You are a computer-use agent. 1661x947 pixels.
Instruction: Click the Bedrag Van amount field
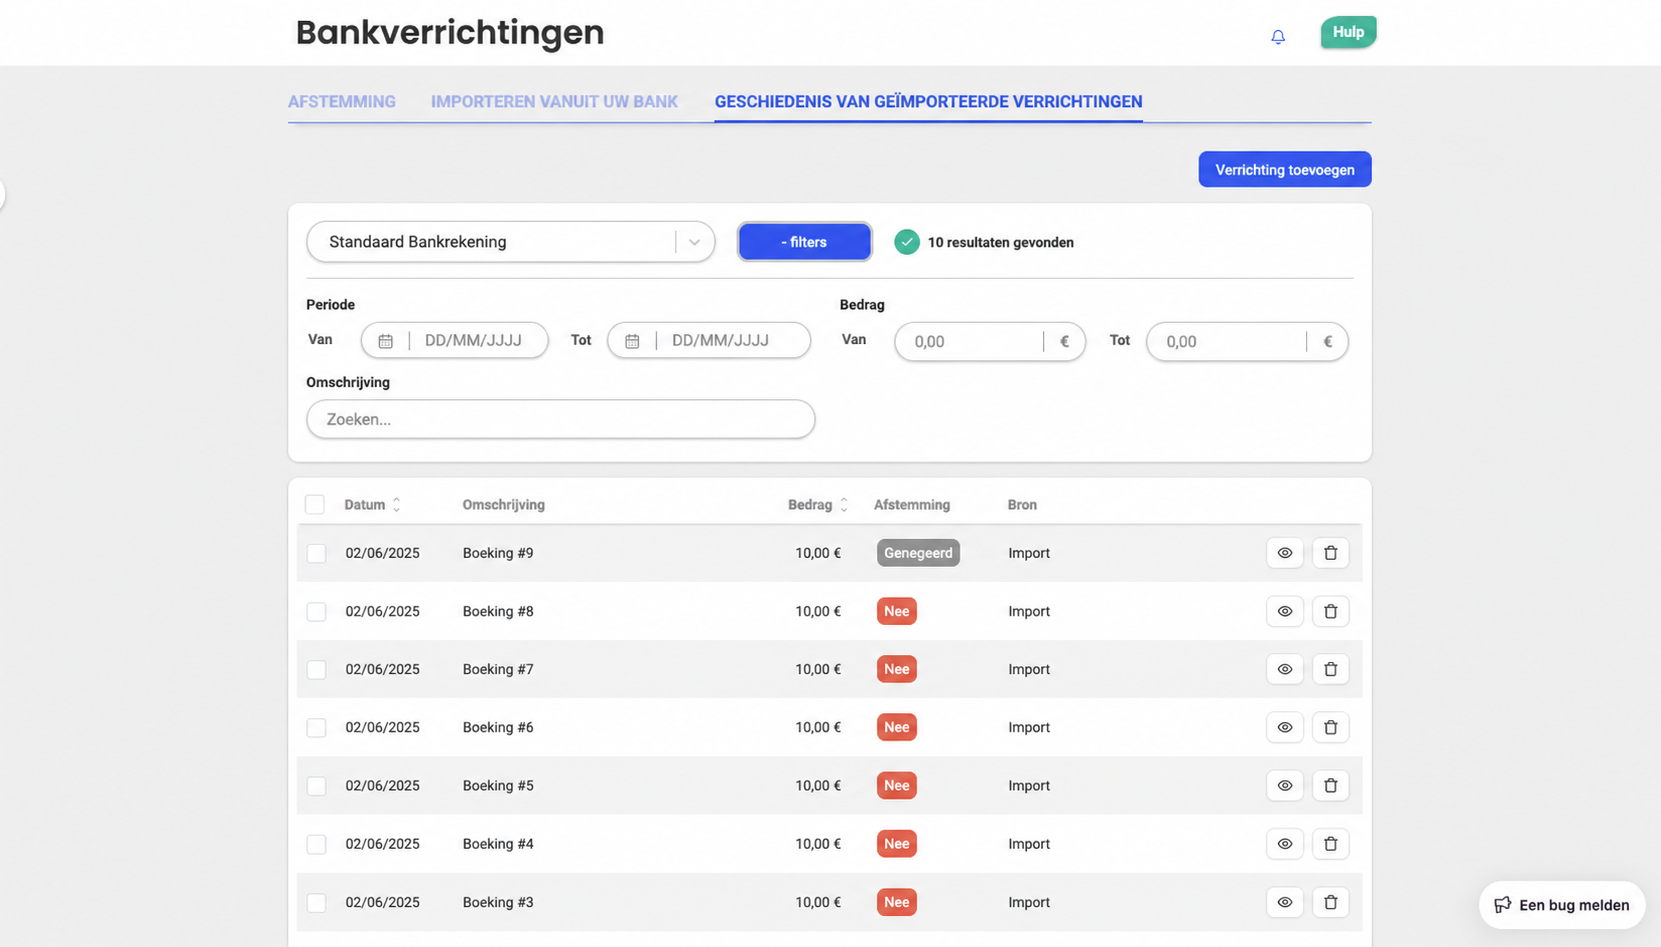tap(990, 342)
